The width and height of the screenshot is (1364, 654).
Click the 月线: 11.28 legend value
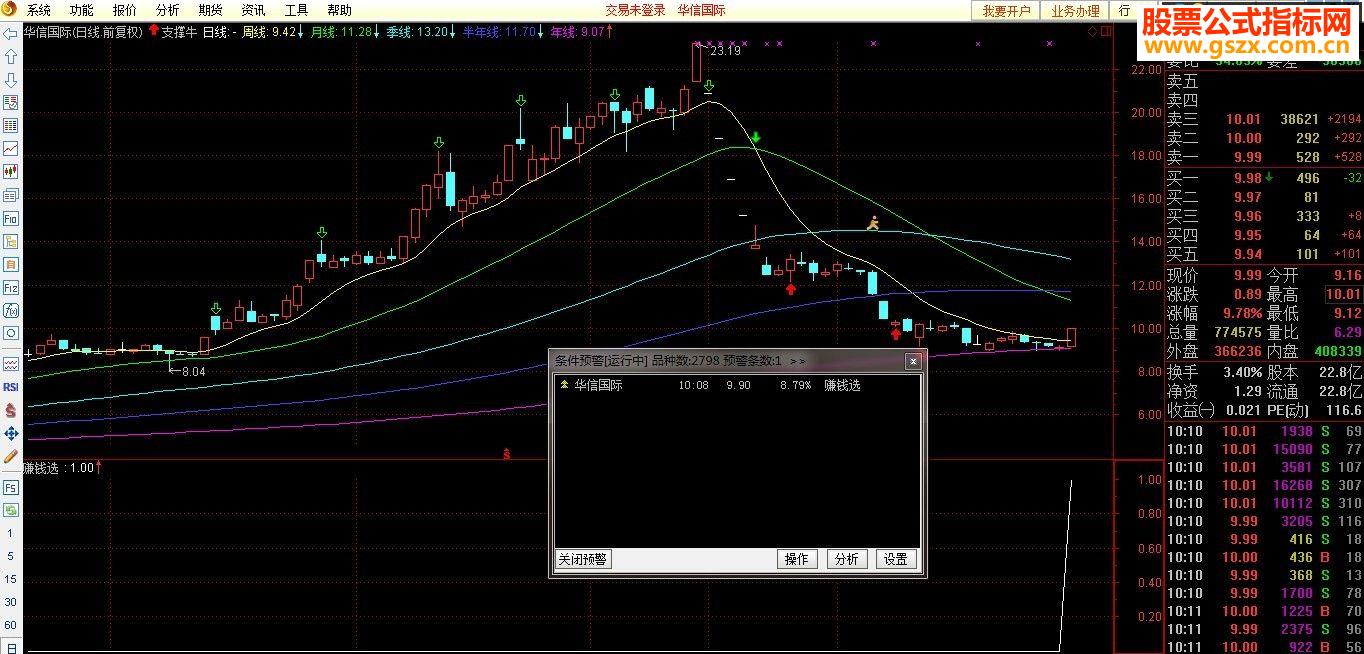tap(345, 32)
